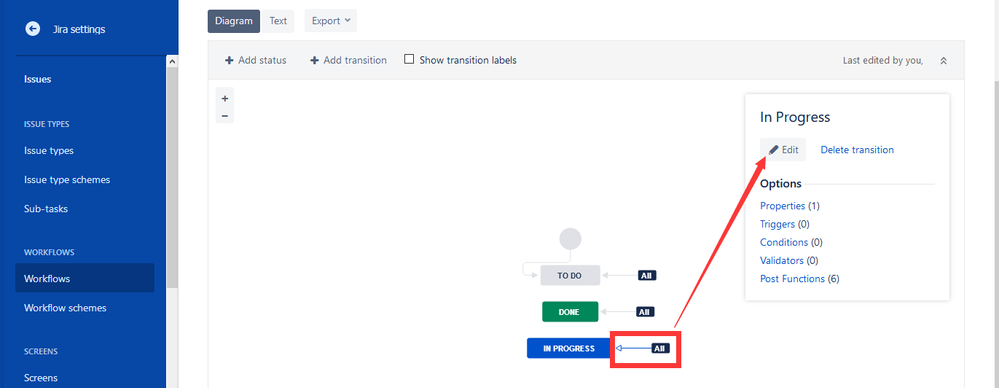Collapse the diagram toolbar with double chevron
Viewport: 999px width, 388px height.
(944, 61)
